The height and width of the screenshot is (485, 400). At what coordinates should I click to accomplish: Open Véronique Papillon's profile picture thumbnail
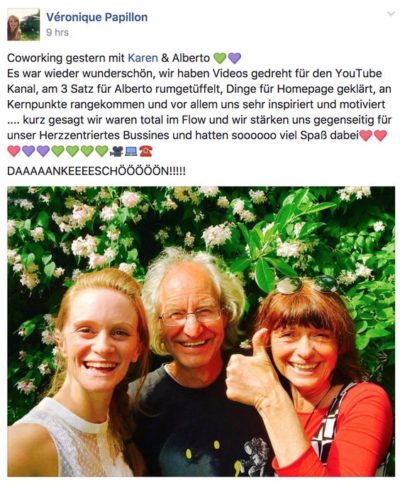pyautogui.click(x=24, y=25)
